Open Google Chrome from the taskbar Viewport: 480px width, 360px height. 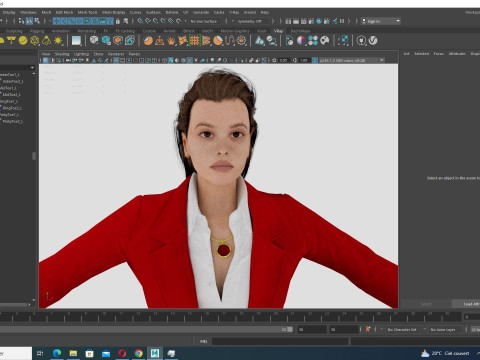[139, 353]
